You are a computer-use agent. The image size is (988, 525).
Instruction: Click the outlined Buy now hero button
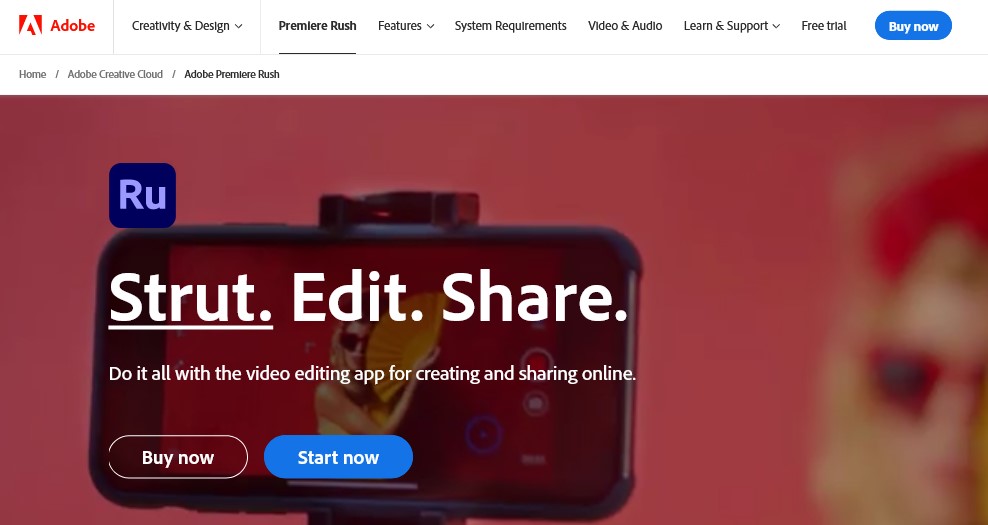pyautogui.click(x=178, y=457)
